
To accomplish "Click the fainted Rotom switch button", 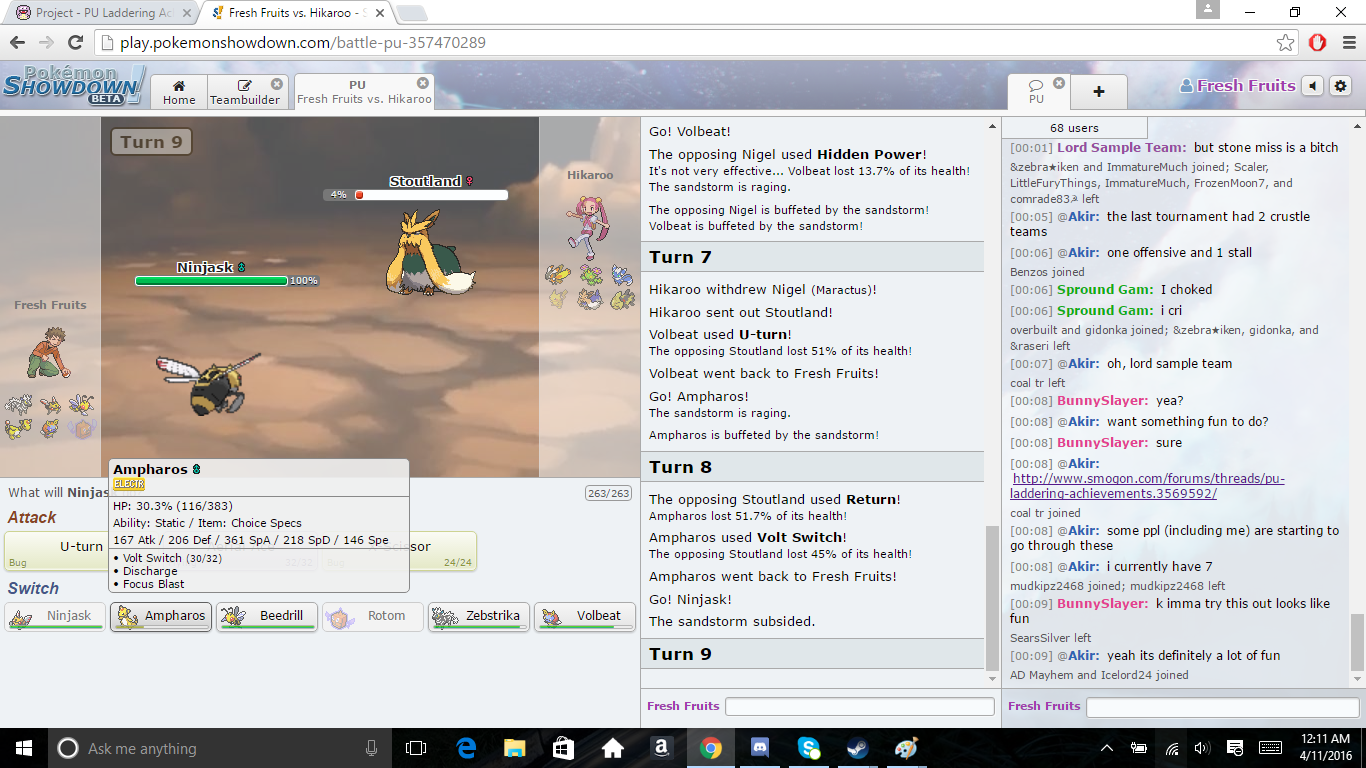I will (373, 616).
